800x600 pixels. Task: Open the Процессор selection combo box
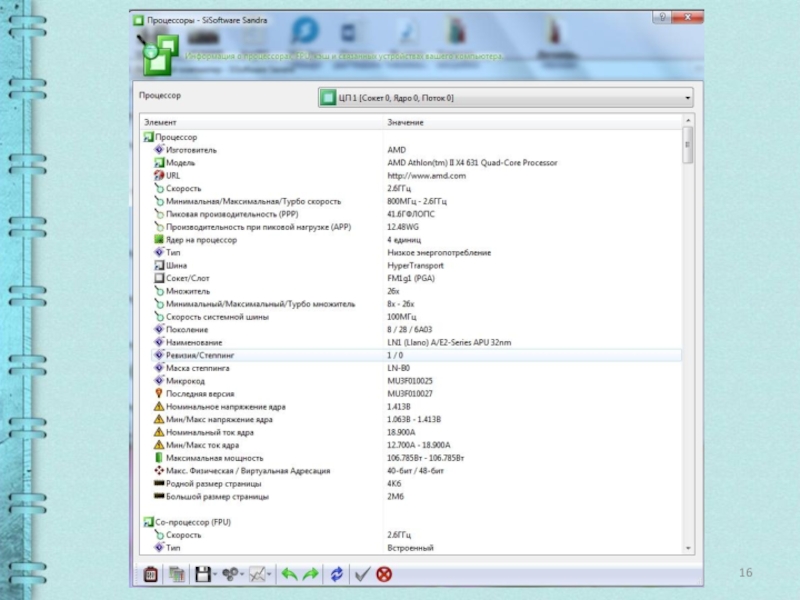coord(506,97)
